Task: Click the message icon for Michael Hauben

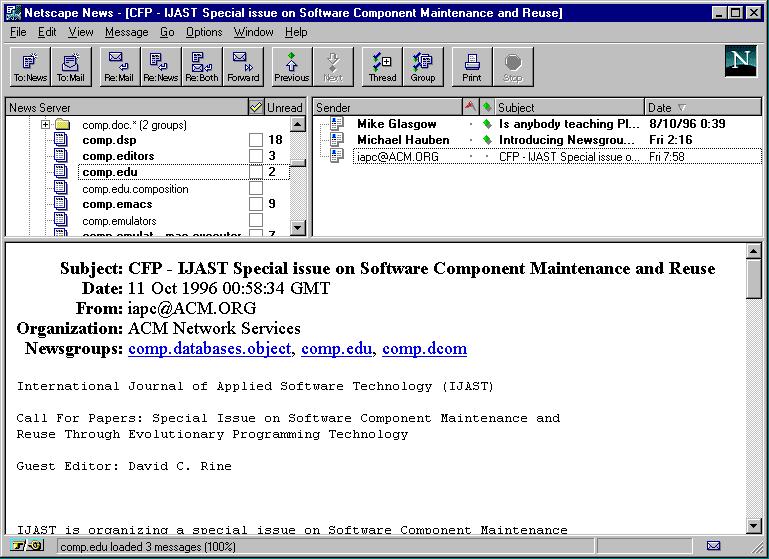Action: pos(337,139)
